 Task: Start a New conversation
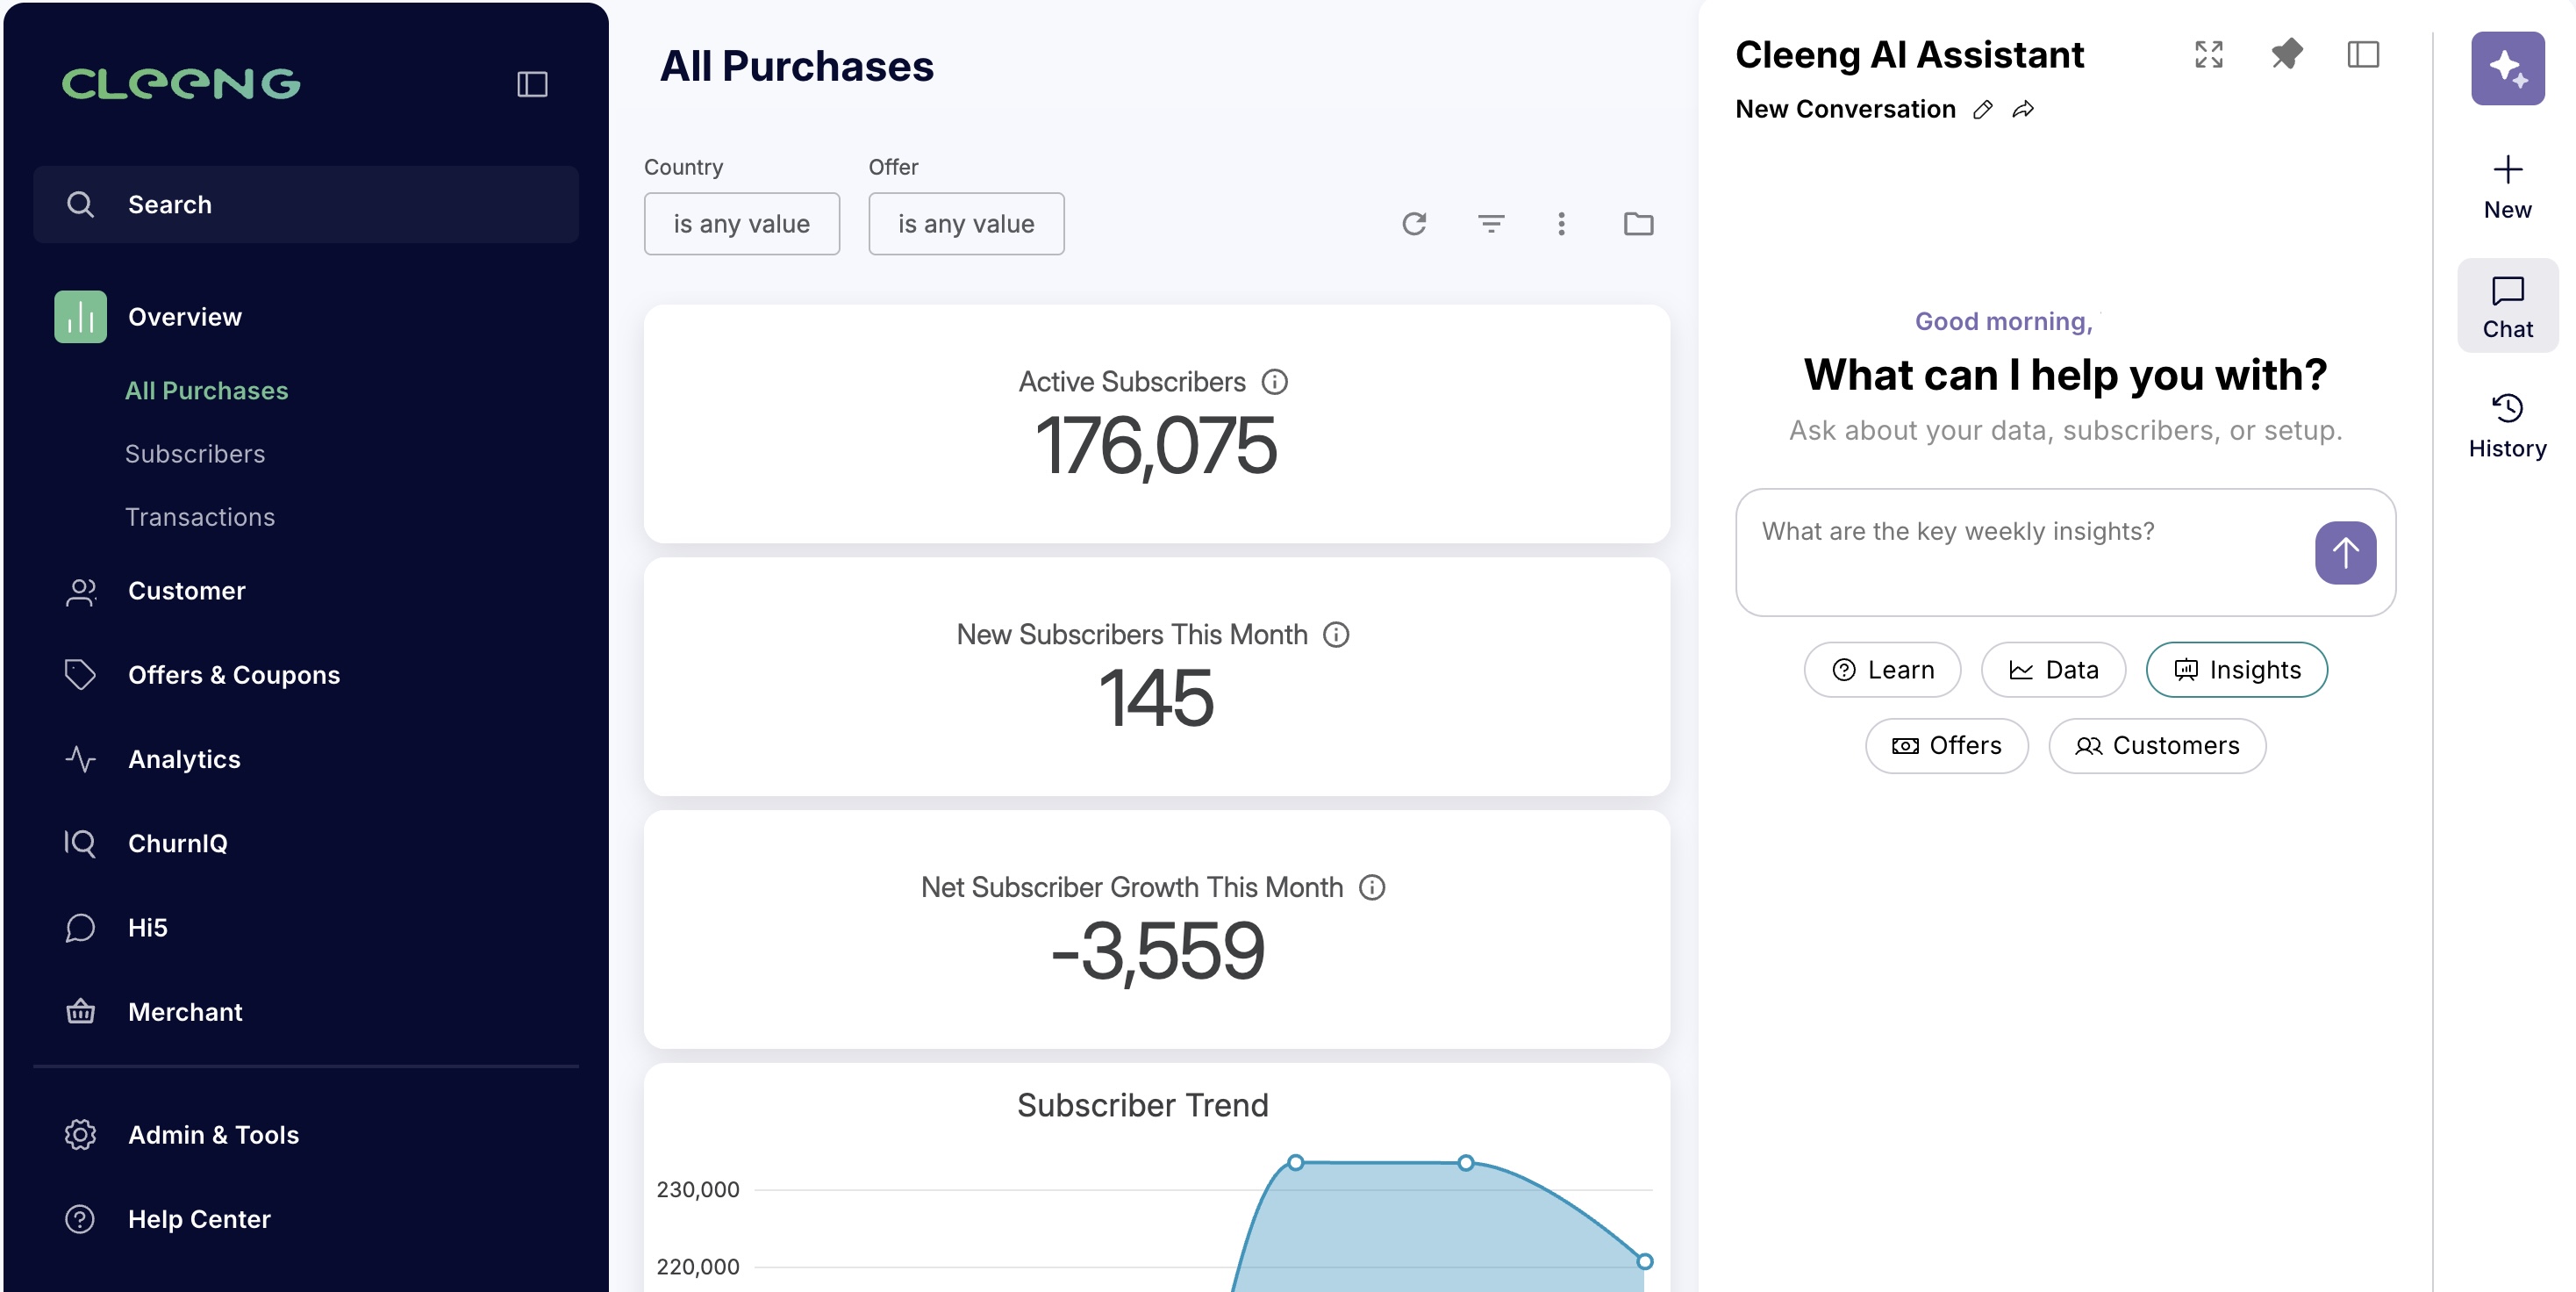point(2507,187)
